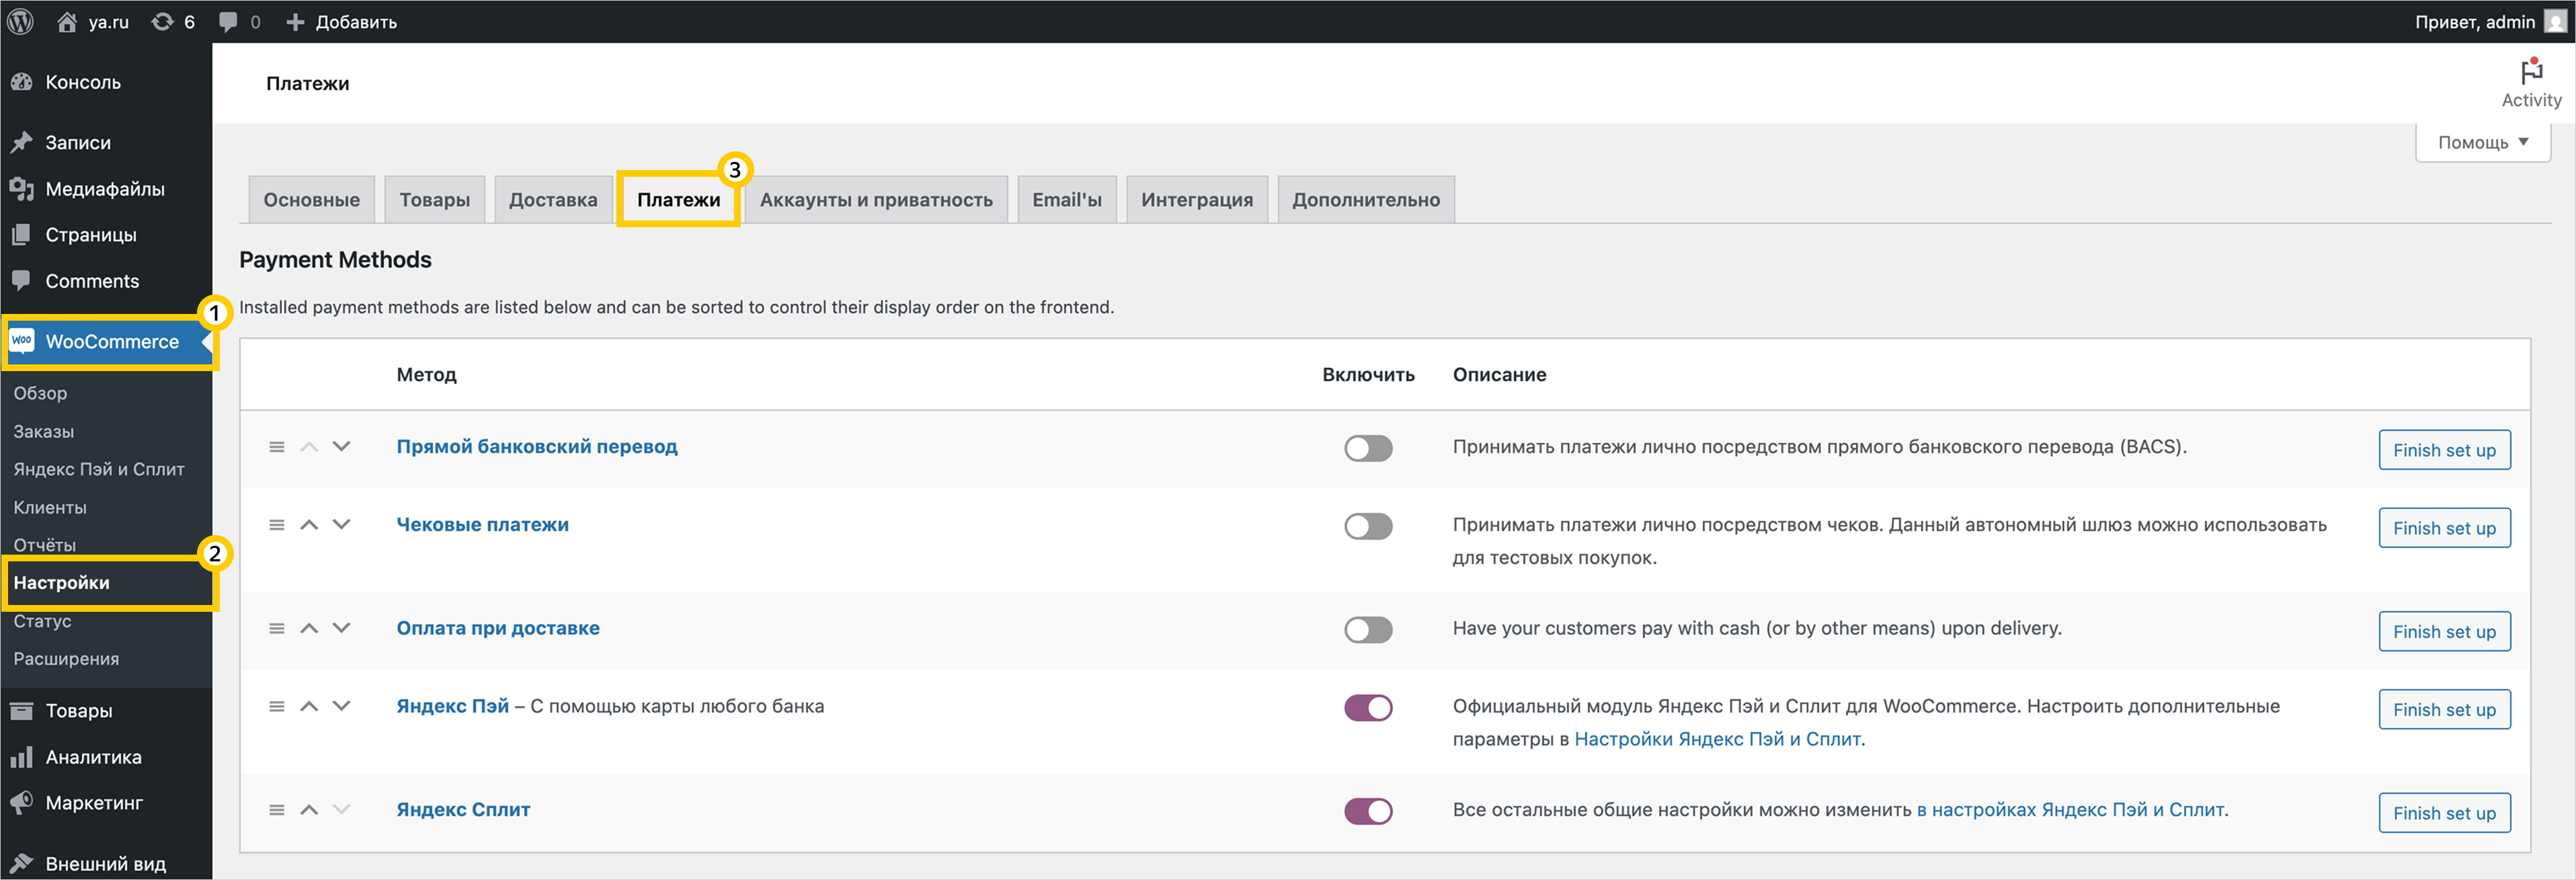Image resolution: width=2576 pixels, height=880 pixels.
Task: Open the Настройки Яндекс Пэй и Сплит link
Action: [1717, 739]
